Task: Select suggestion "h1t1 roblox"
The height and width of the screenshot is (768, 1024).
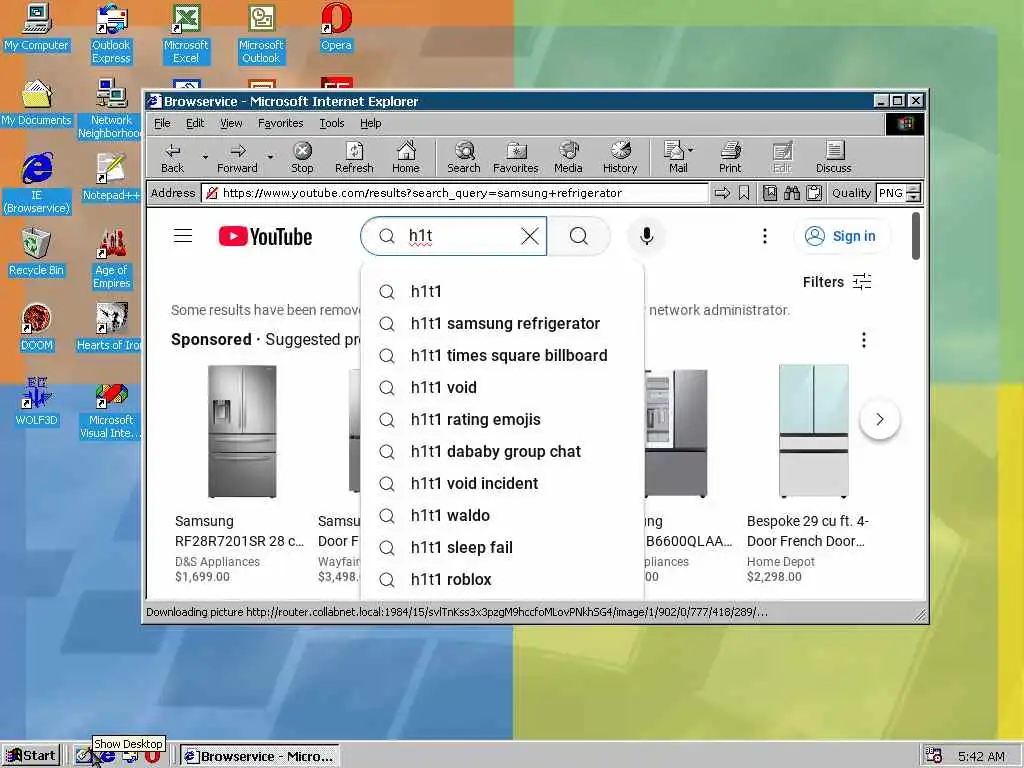Action: pos(502,579)
